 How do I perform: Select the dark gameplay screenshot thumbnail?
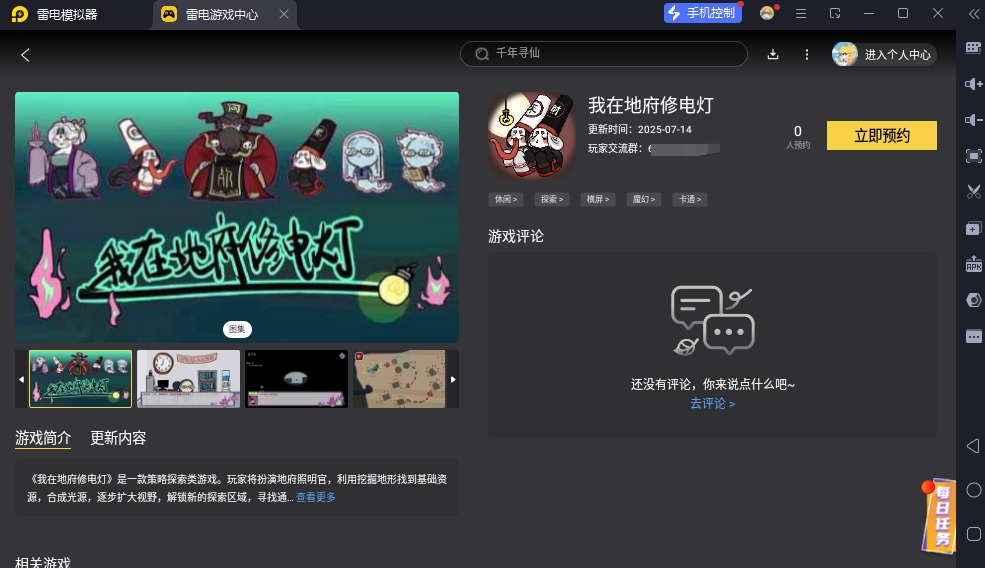(x=297, y=379)
